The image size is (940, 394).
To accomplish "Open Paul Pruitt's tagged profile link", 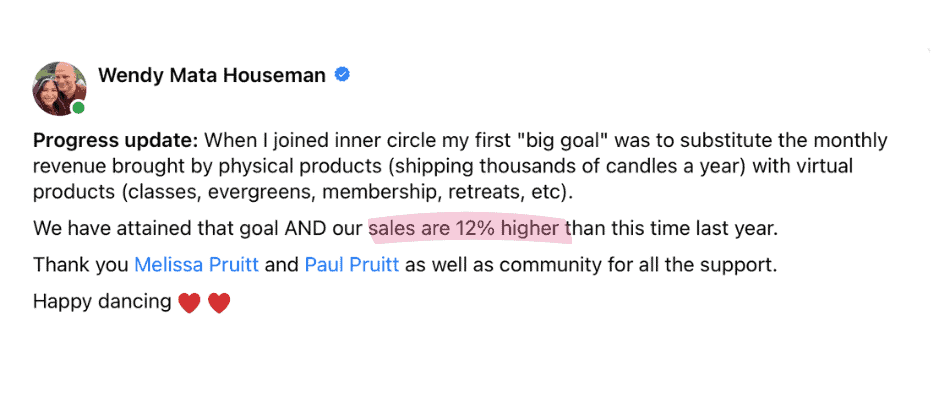I will point(352,264).
